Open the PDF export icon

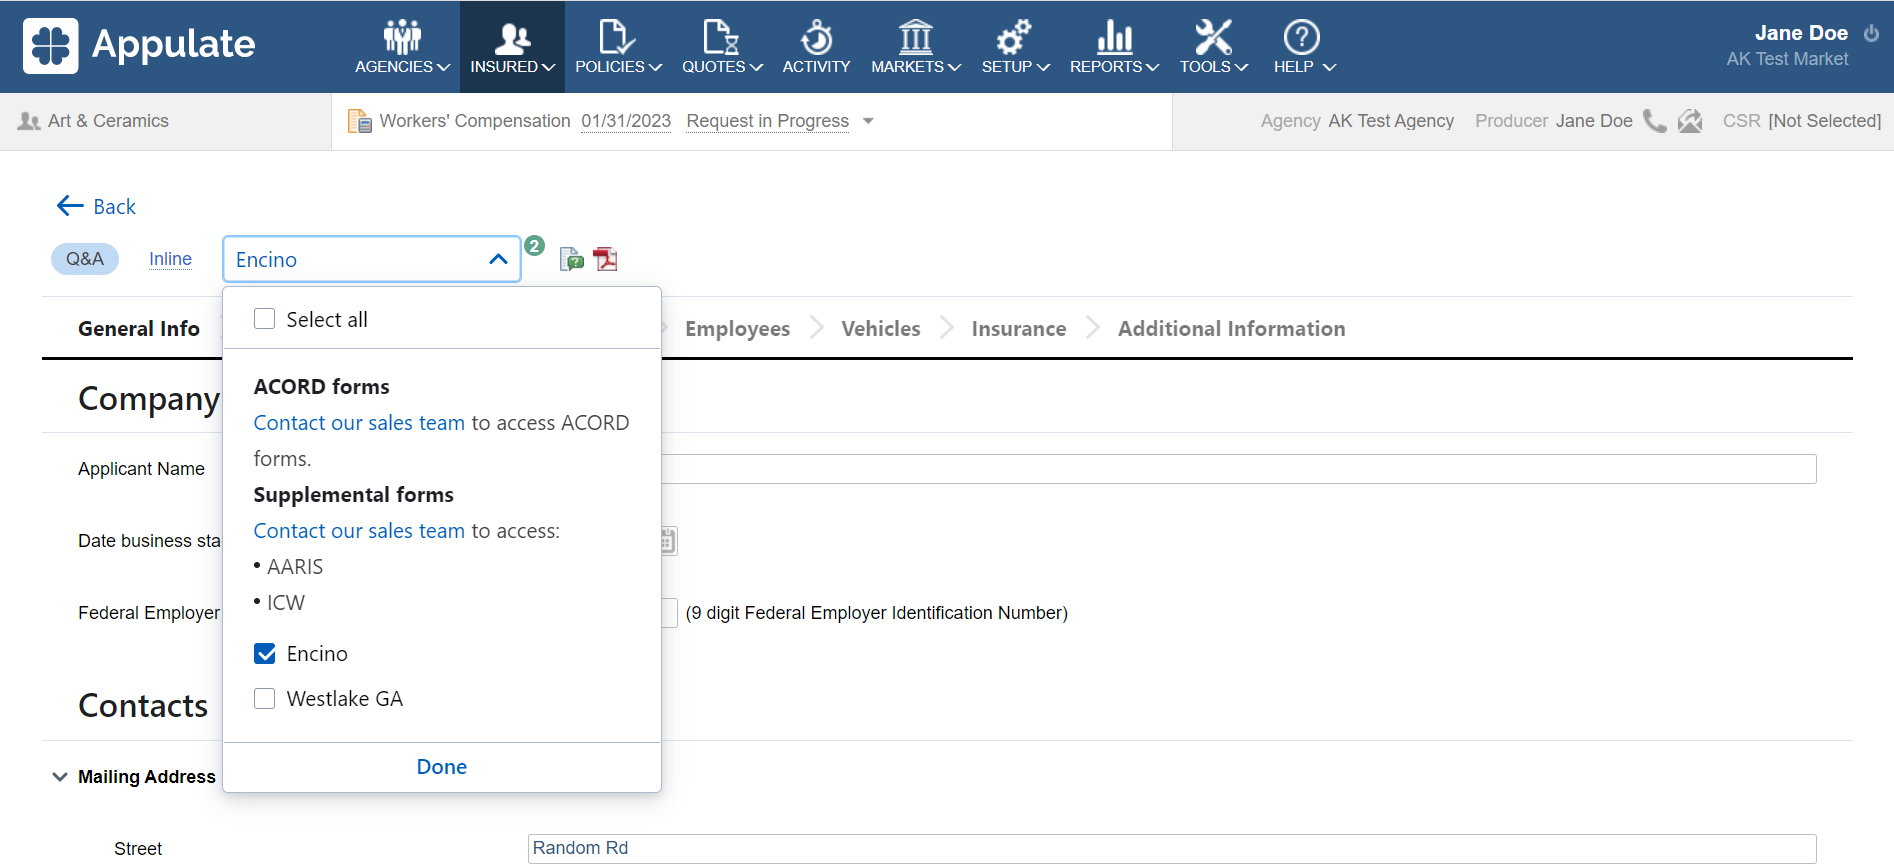[605, 260]
